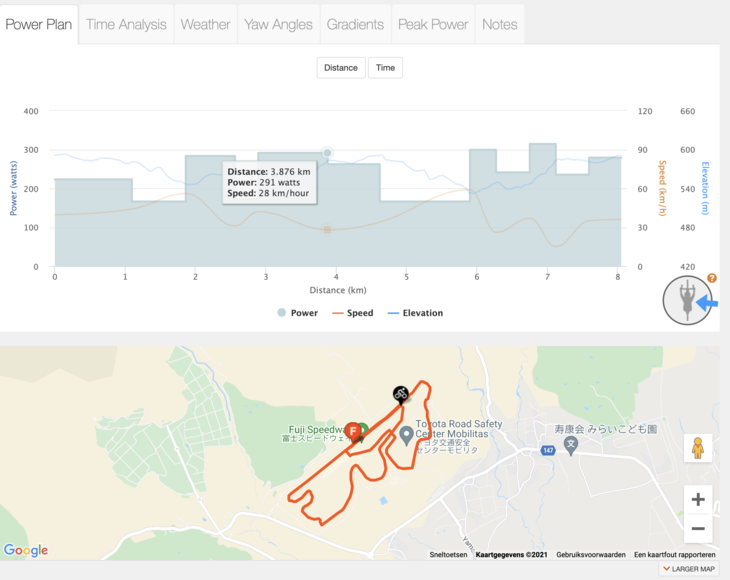
Task: Select the Time axis button
Action: pyautogui.click(x=385, y=68)
